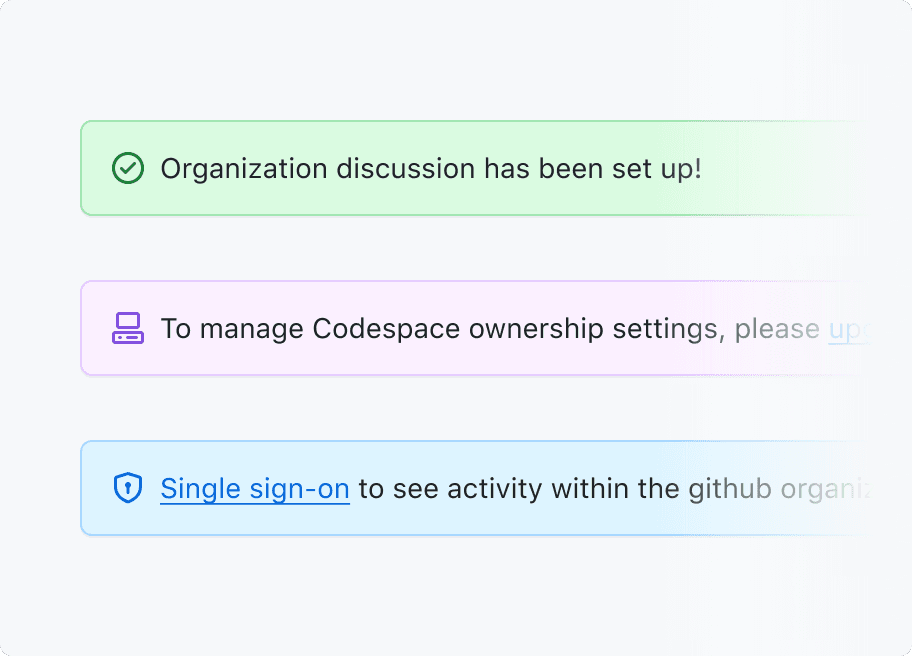Click the faded upgrade link in purple banner
The image size is (912, 656).
point(846,329)
